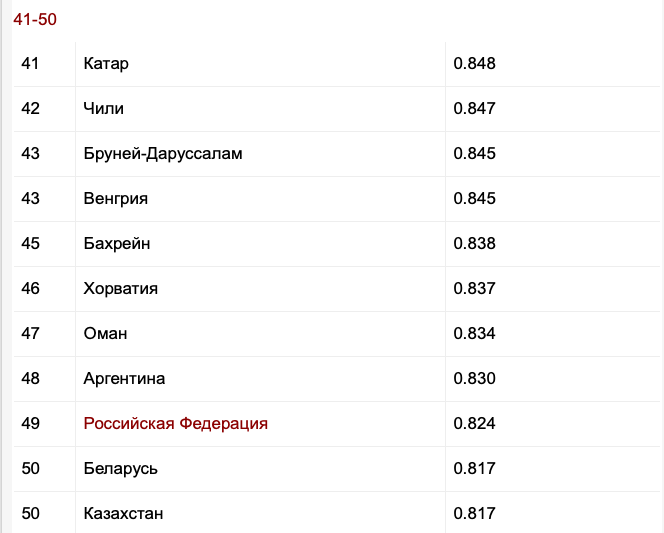Select the Бахрейн table cell

coord(117,244)
